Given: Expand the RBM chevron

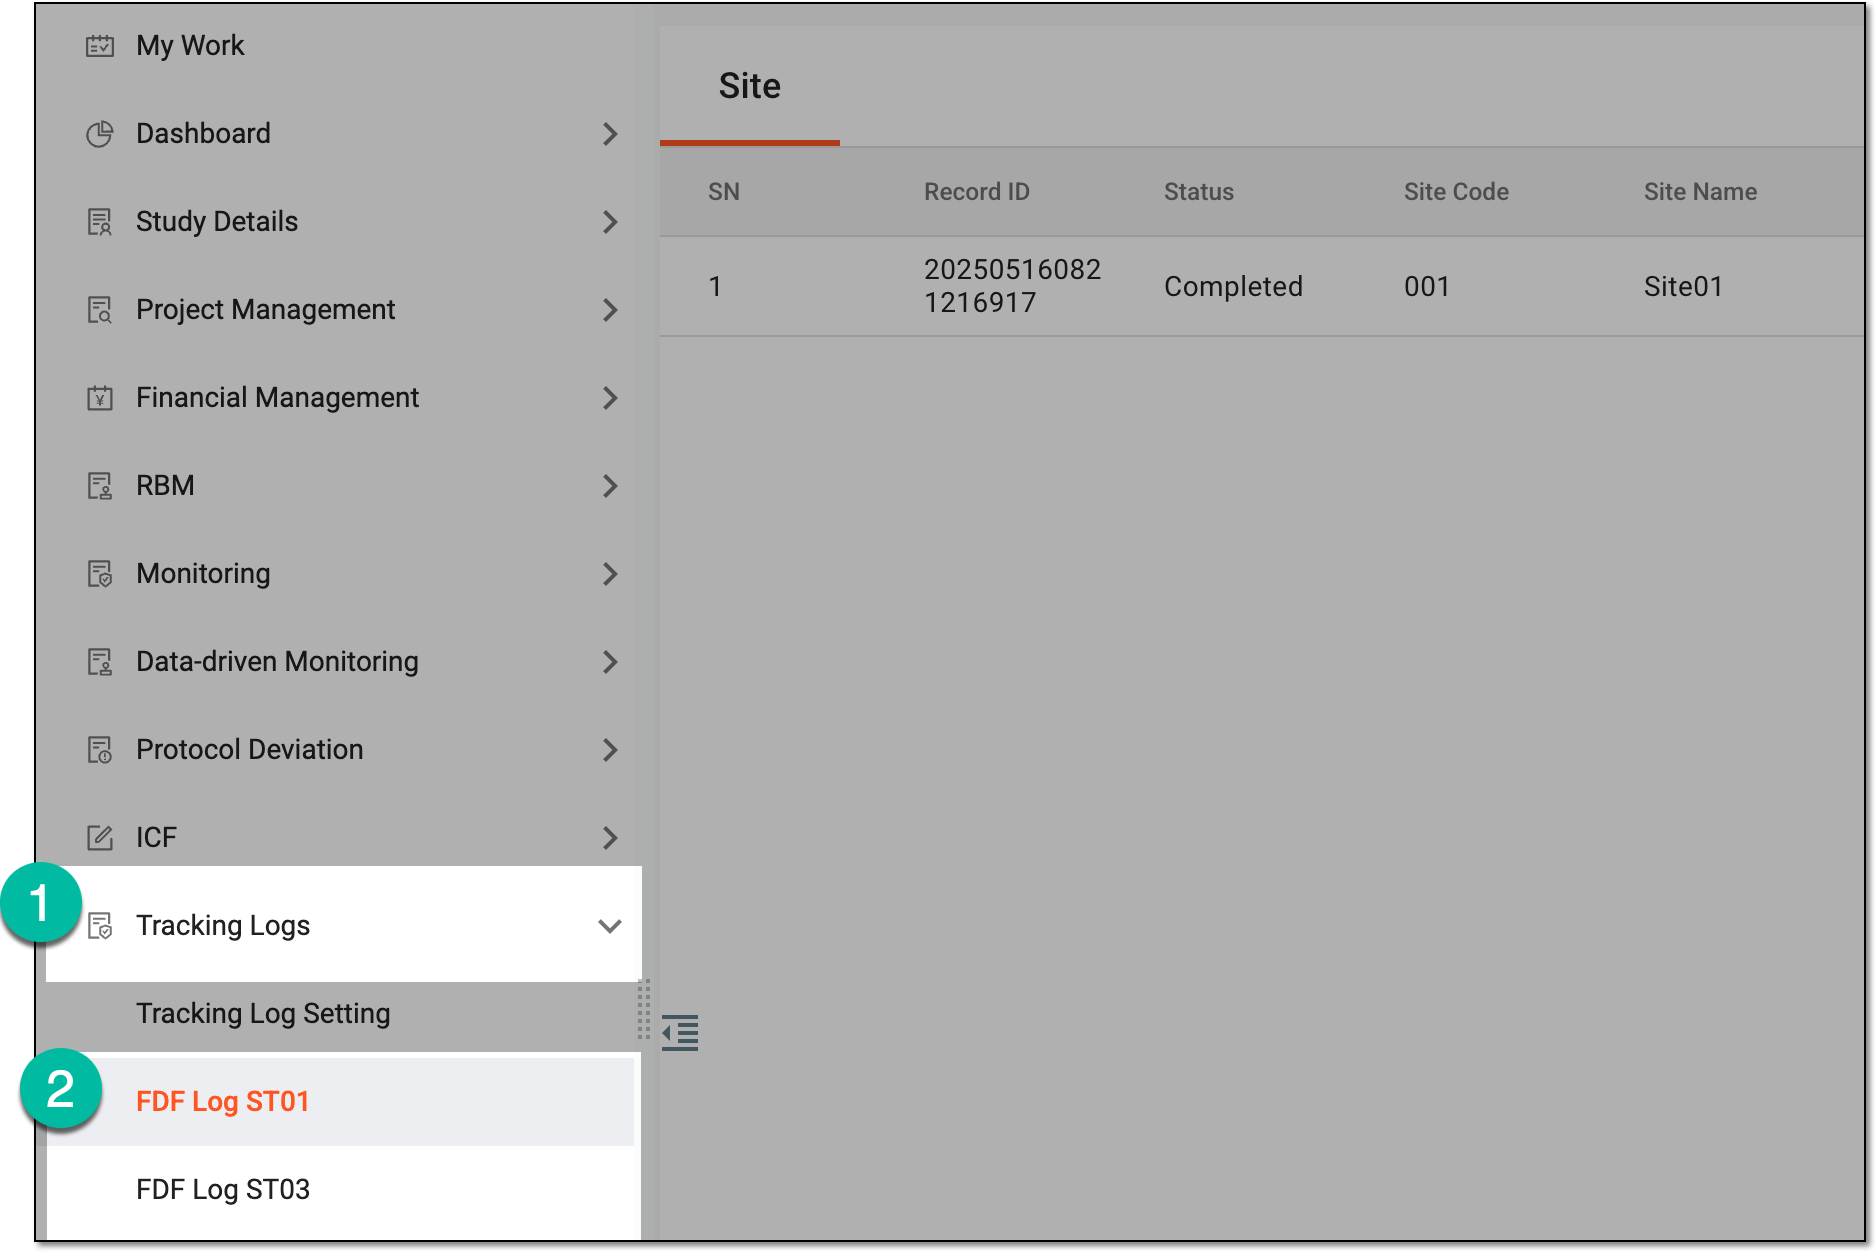Looking at the screenshot, I should 610,486.
